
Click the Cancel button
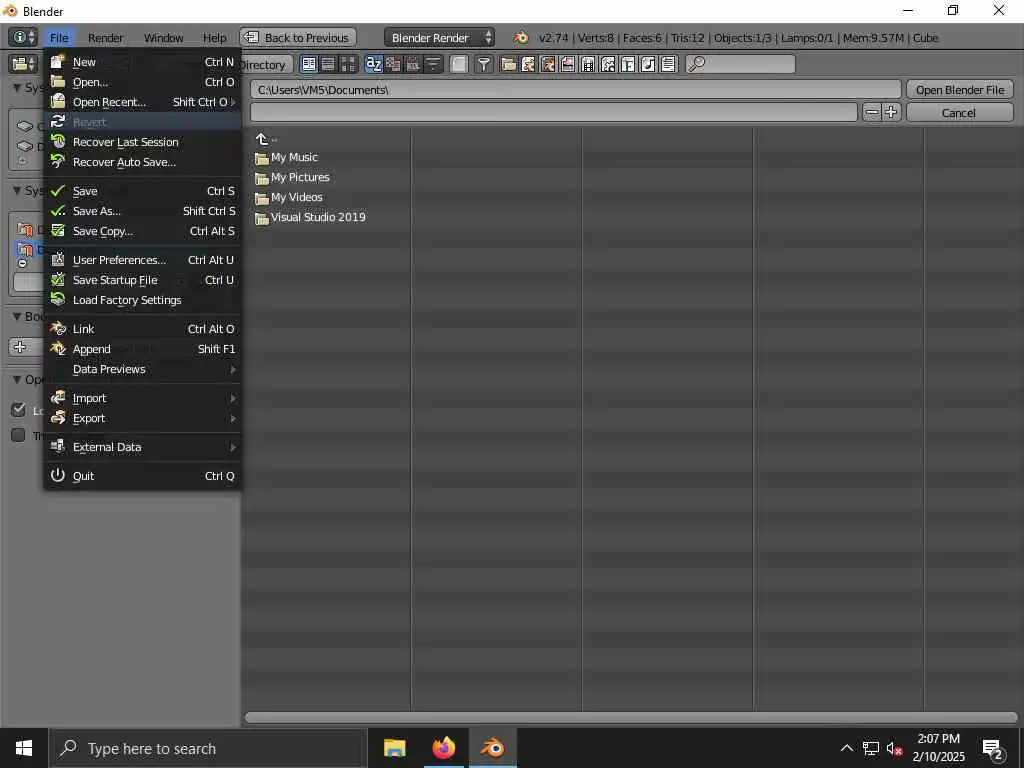tap(960, 112)
